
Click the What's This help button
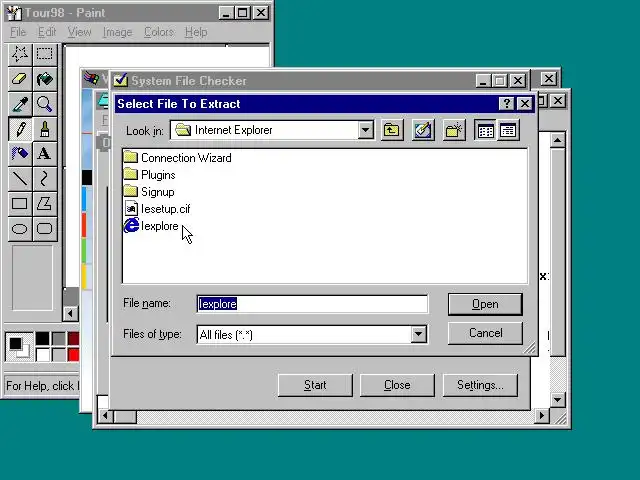click(507, 104)
